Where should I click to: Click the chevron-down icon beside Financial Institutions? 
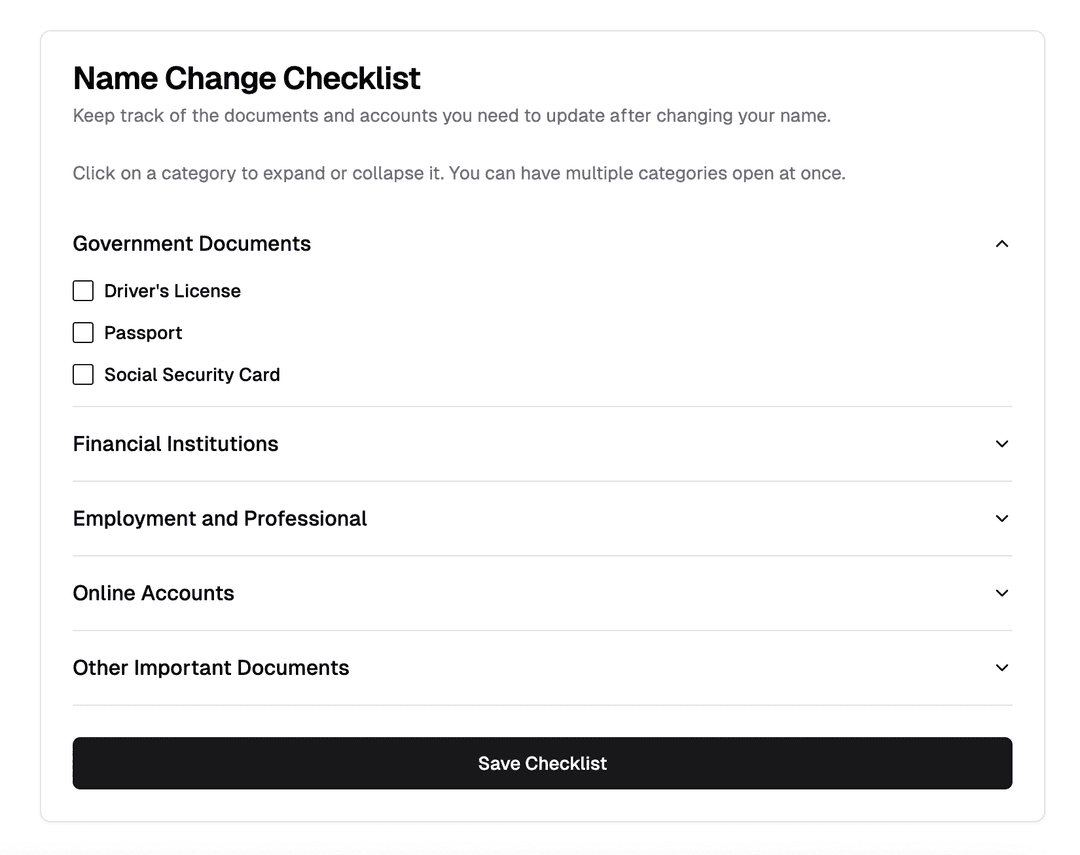tap(1002, 444)
